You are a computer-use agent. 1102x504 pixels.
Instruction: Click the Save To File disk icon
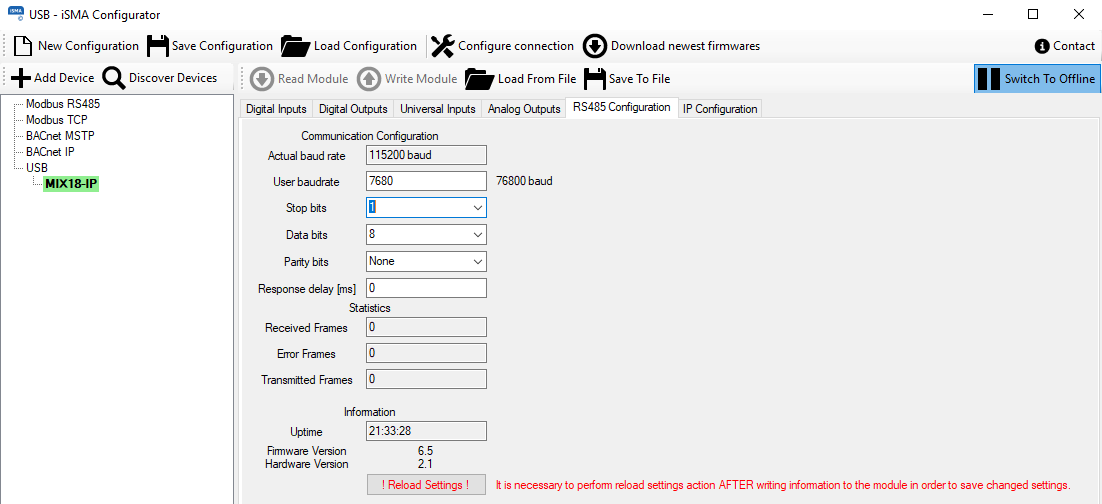click(x=595, y=79)
